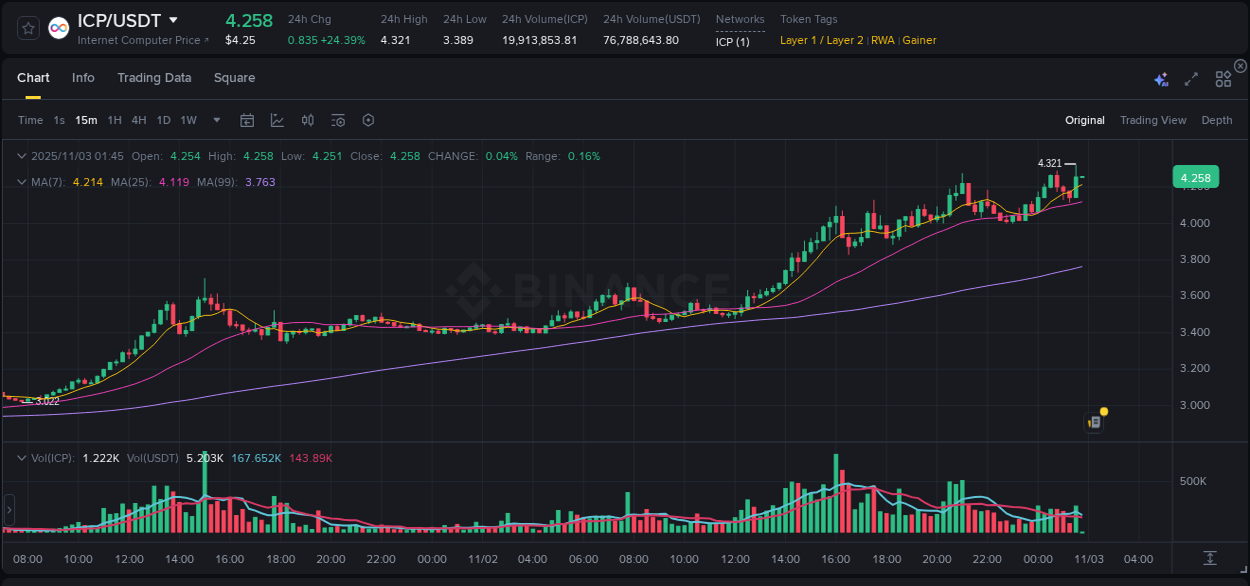Open the date range calendar icon

point(247,120)
